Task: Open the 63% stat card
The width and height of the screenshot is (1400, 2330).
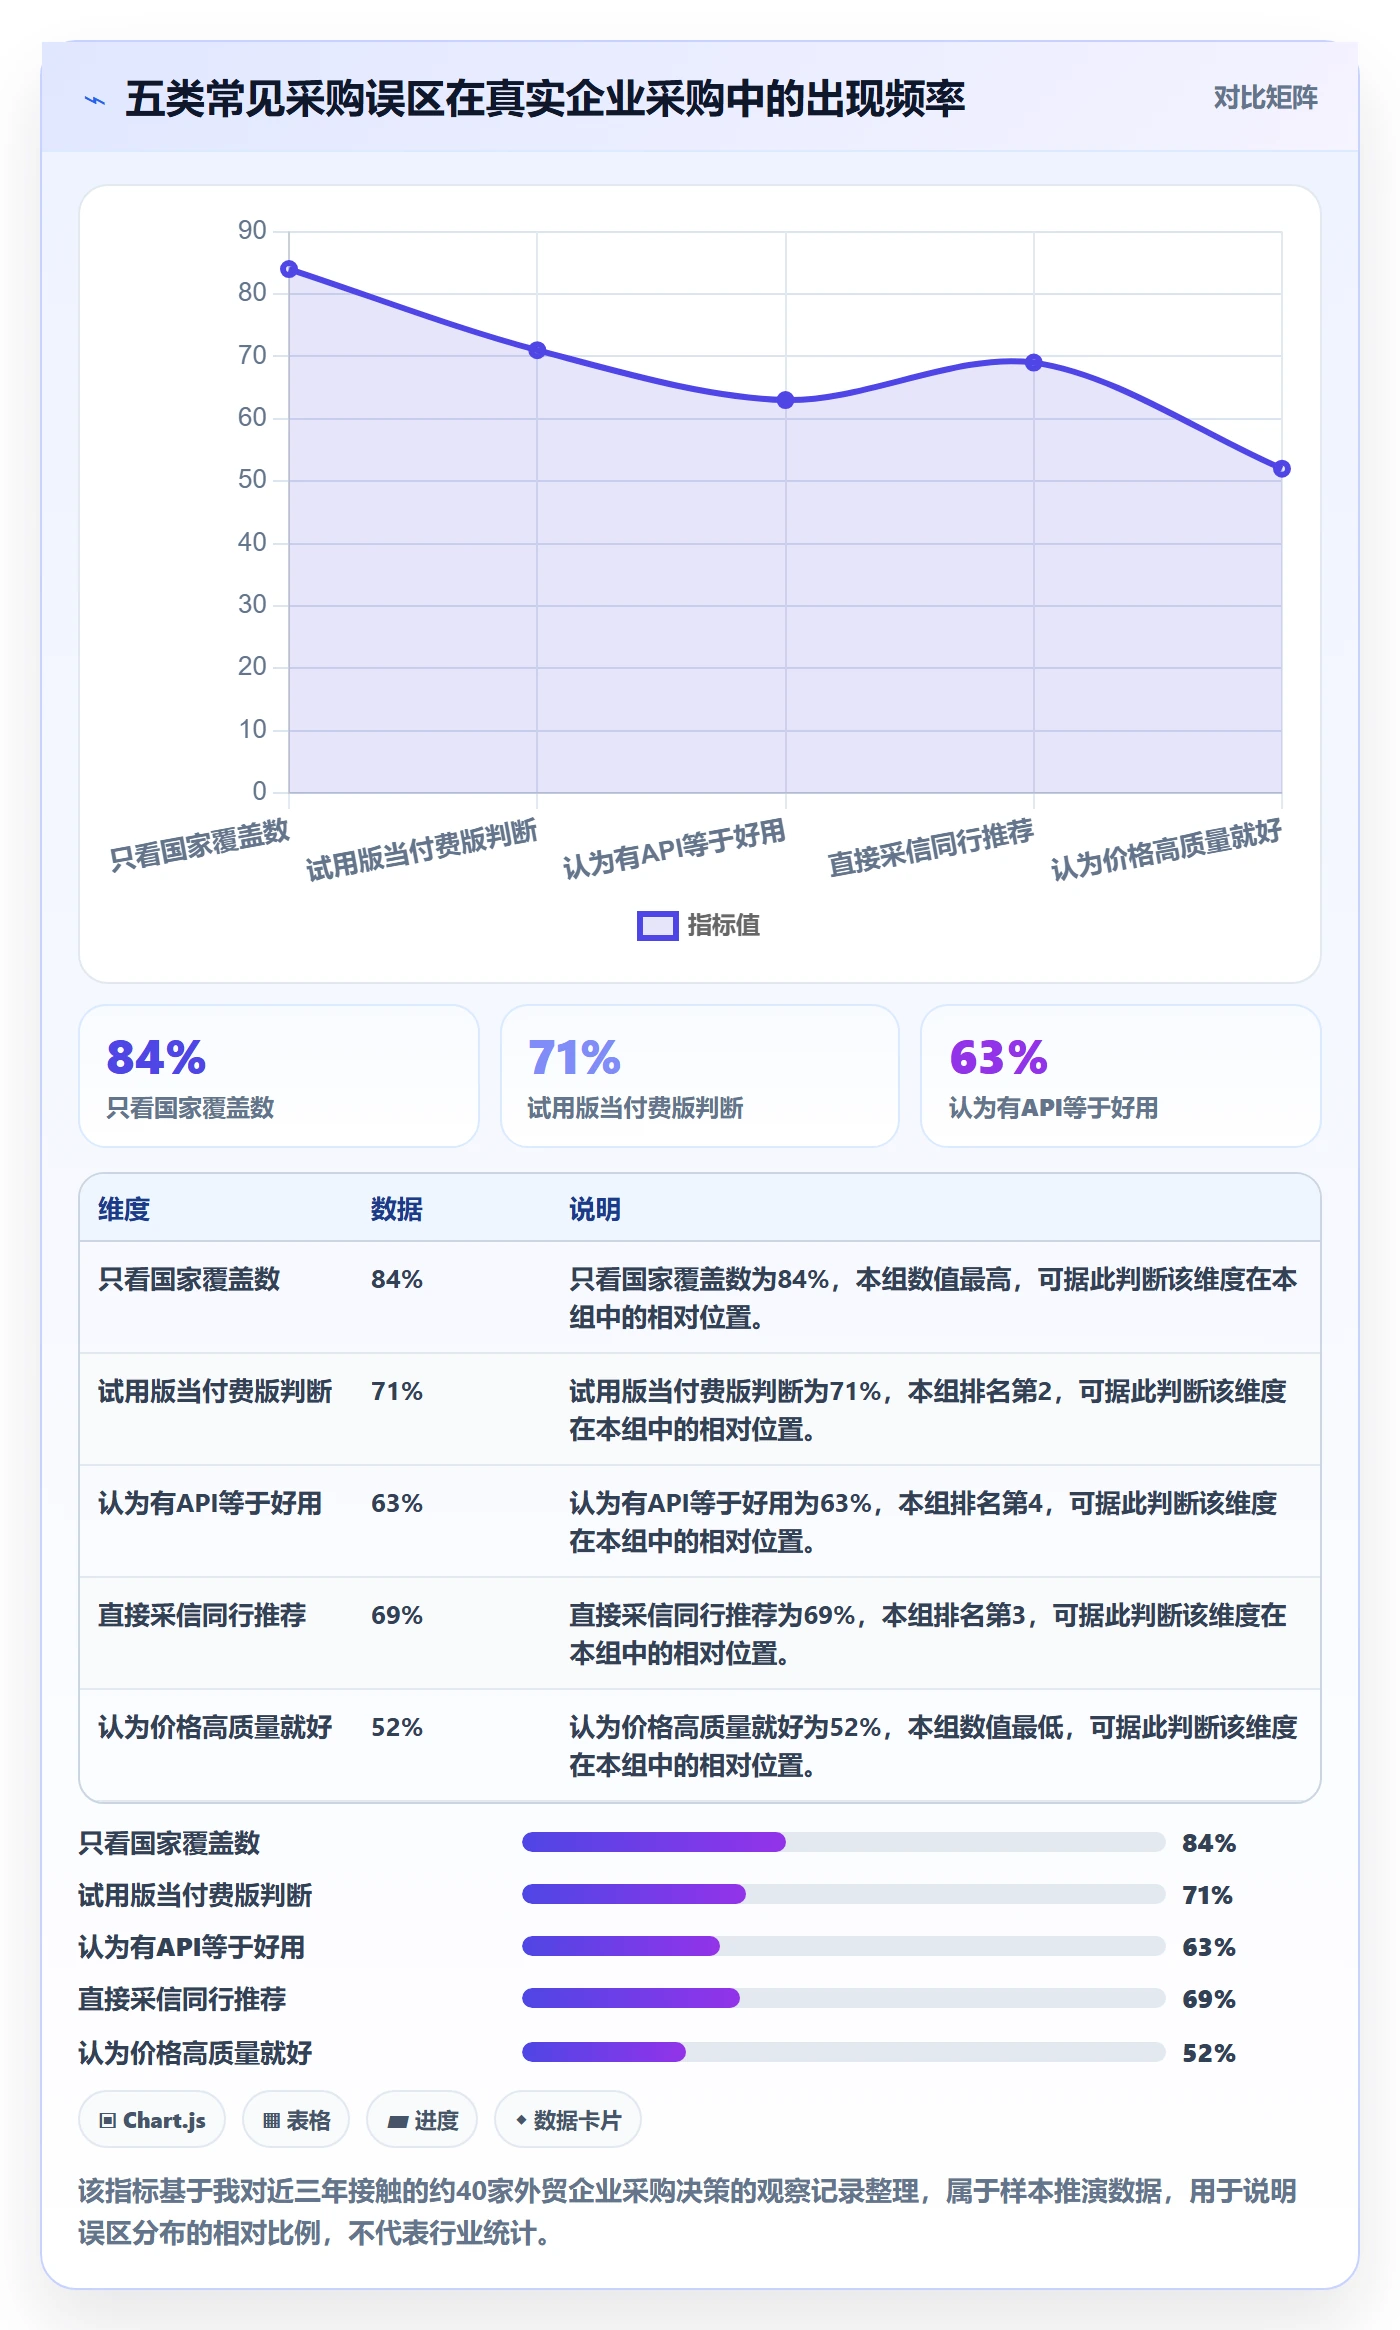Action: click(1120, 1076)
